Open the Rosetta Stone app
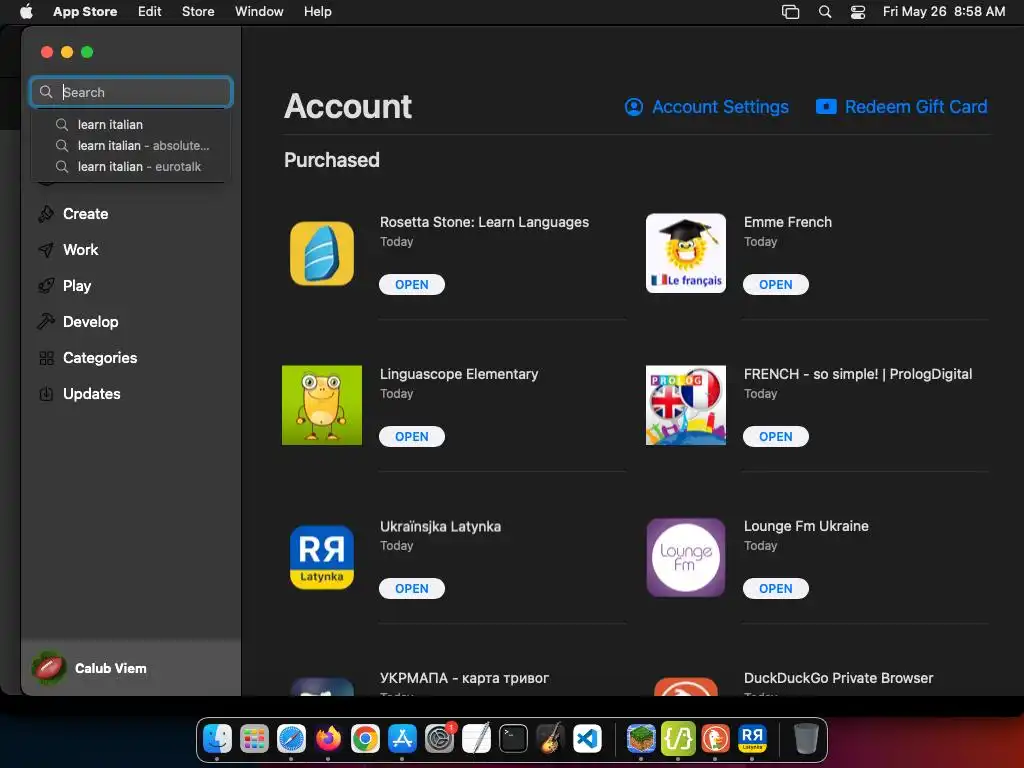The width and height of the screenshot is (1024, 768). pyautogui.click(x=411, y=285)
